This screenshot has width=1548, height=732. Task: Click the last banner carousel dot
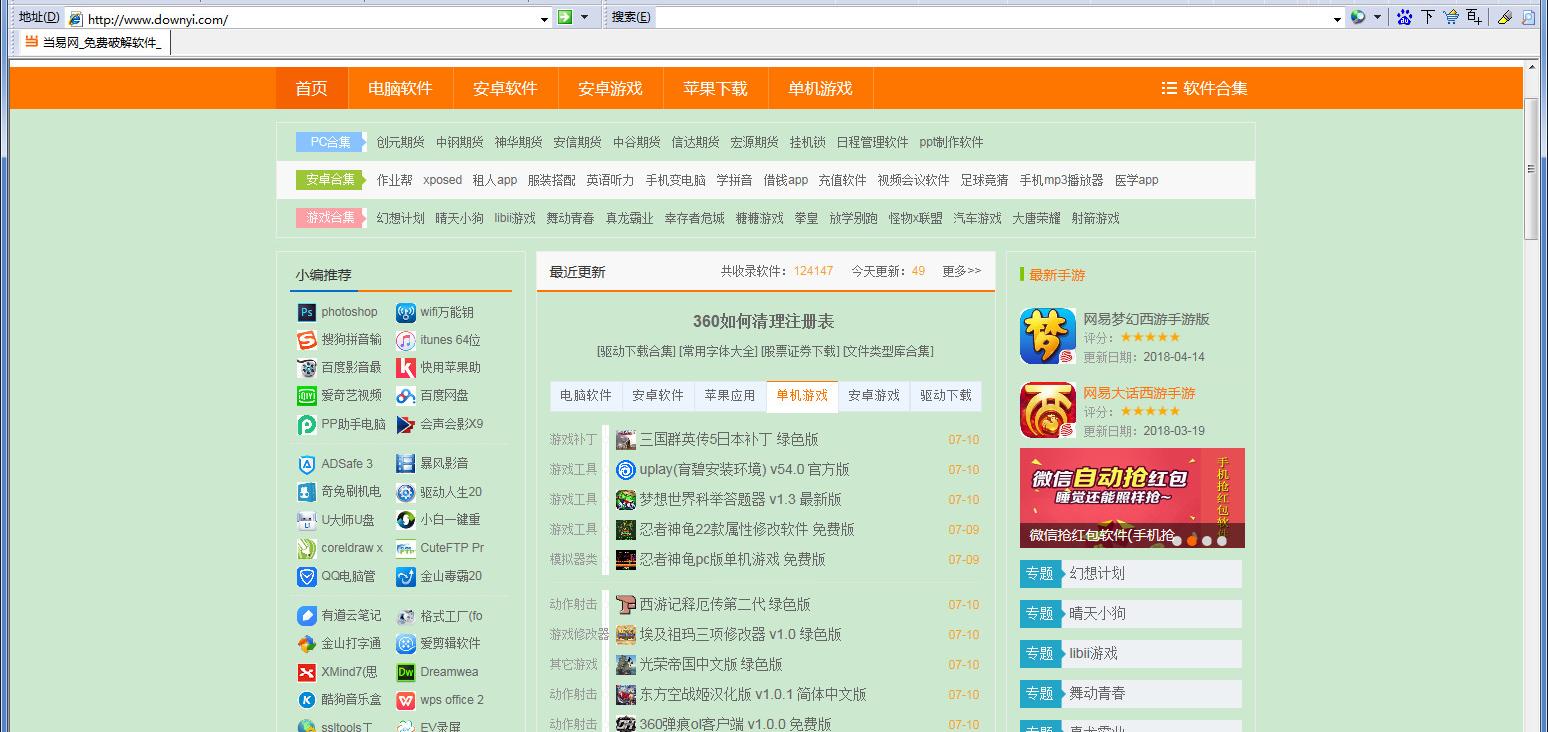point(1222,540)
